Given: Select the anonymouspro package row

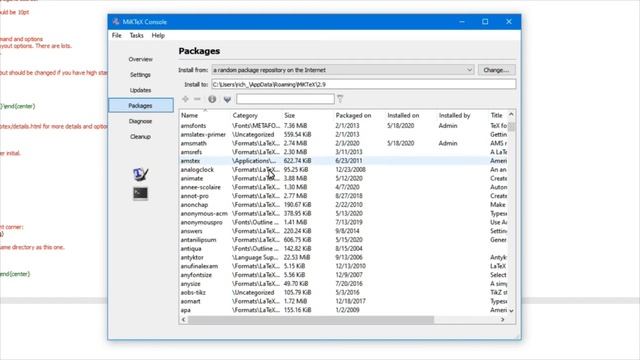Looking at the screenshot, I should click(x=344, y=222).
